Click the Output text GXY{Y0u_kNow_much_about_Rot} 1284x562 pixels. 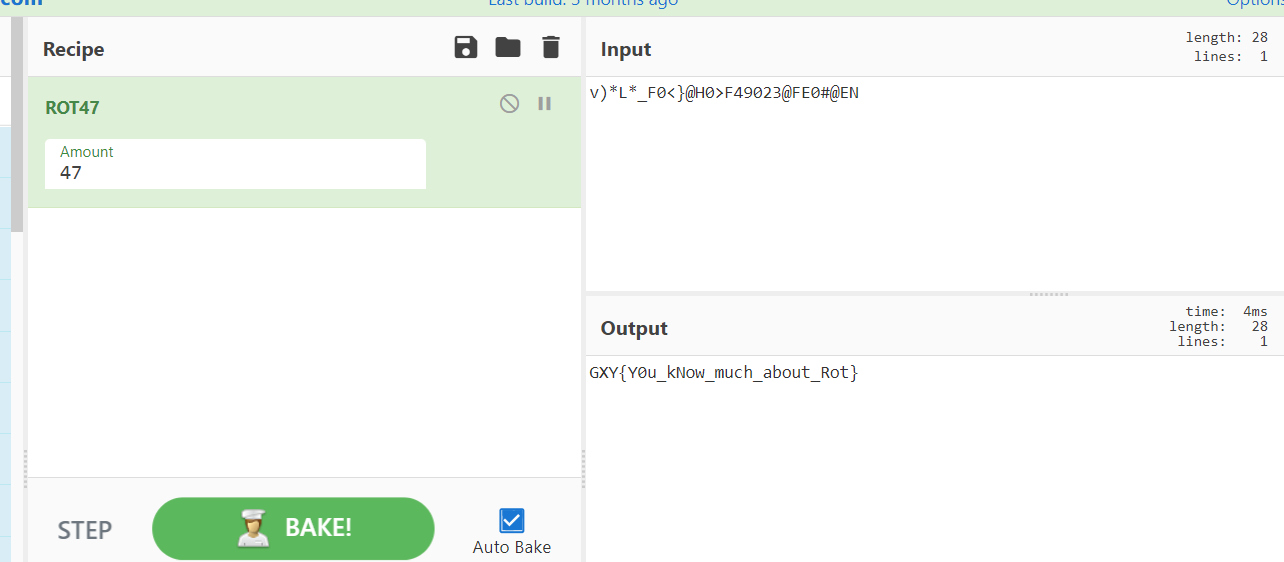[724, 373]
